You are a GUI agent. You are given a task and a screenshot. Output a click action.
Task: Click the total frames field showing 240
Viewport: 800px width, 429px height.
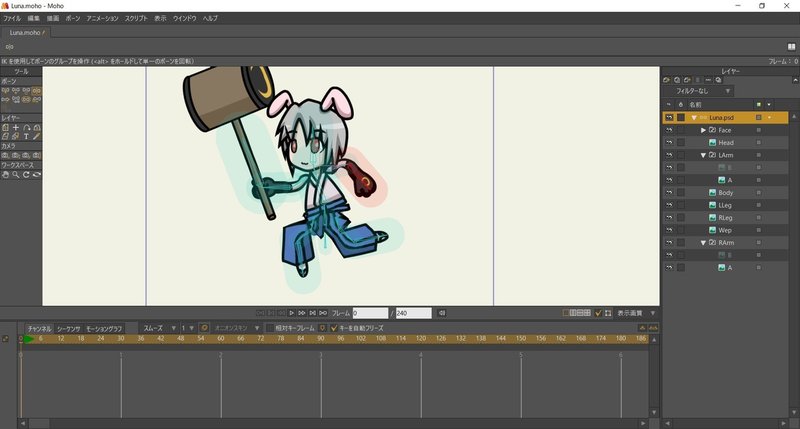point(413,313)
